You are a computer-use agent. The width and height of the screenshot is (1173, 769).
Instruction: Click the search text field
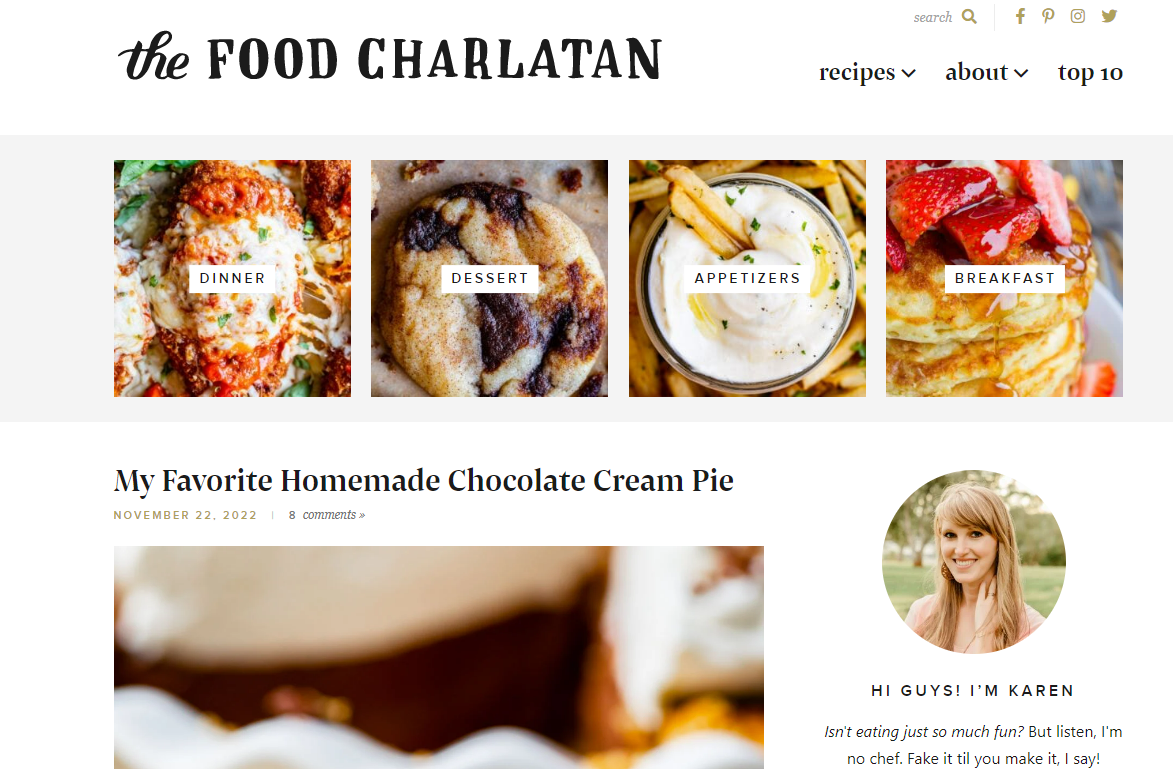coord(933,17)
